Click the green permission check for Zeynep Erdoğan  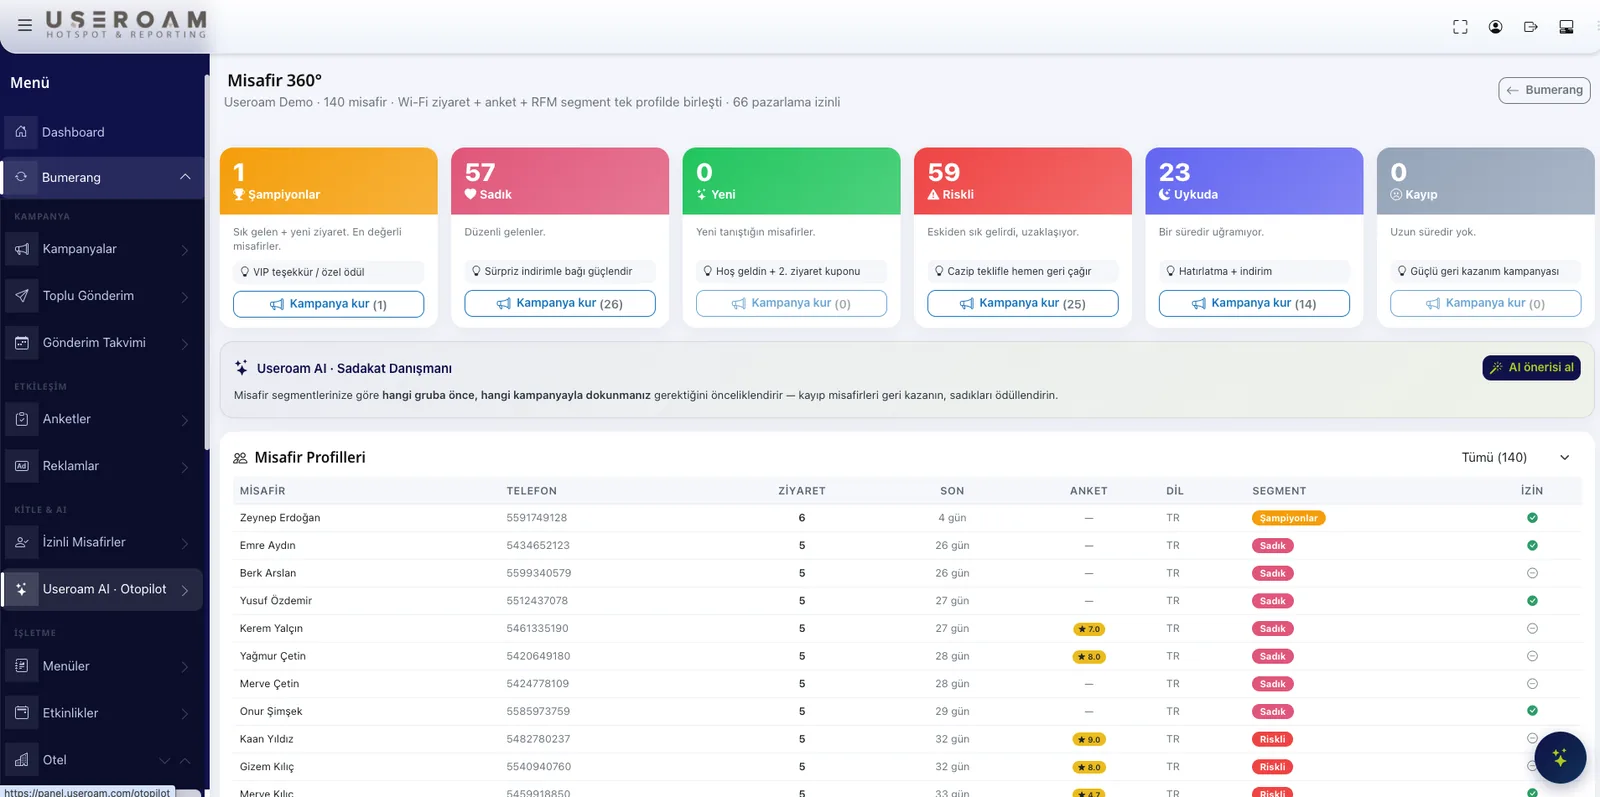pyautogui.click(x=1532, y=518)
